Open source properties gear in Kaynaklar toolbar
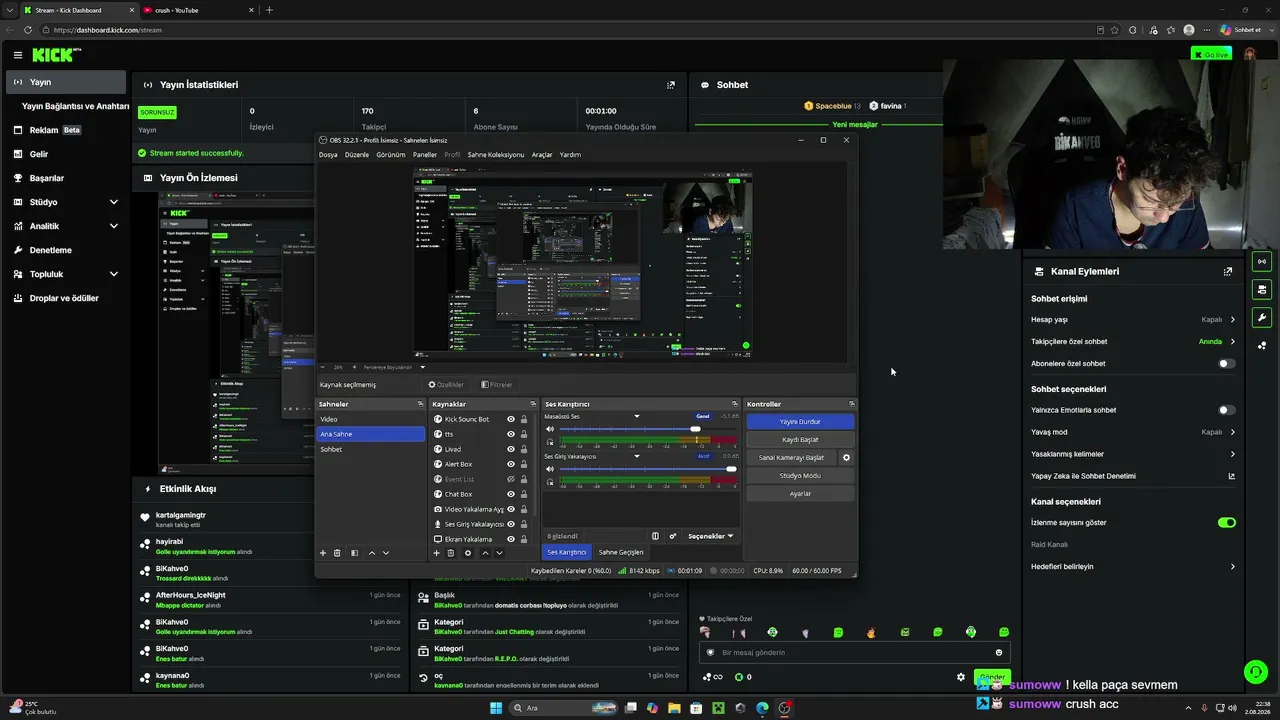 468,553
